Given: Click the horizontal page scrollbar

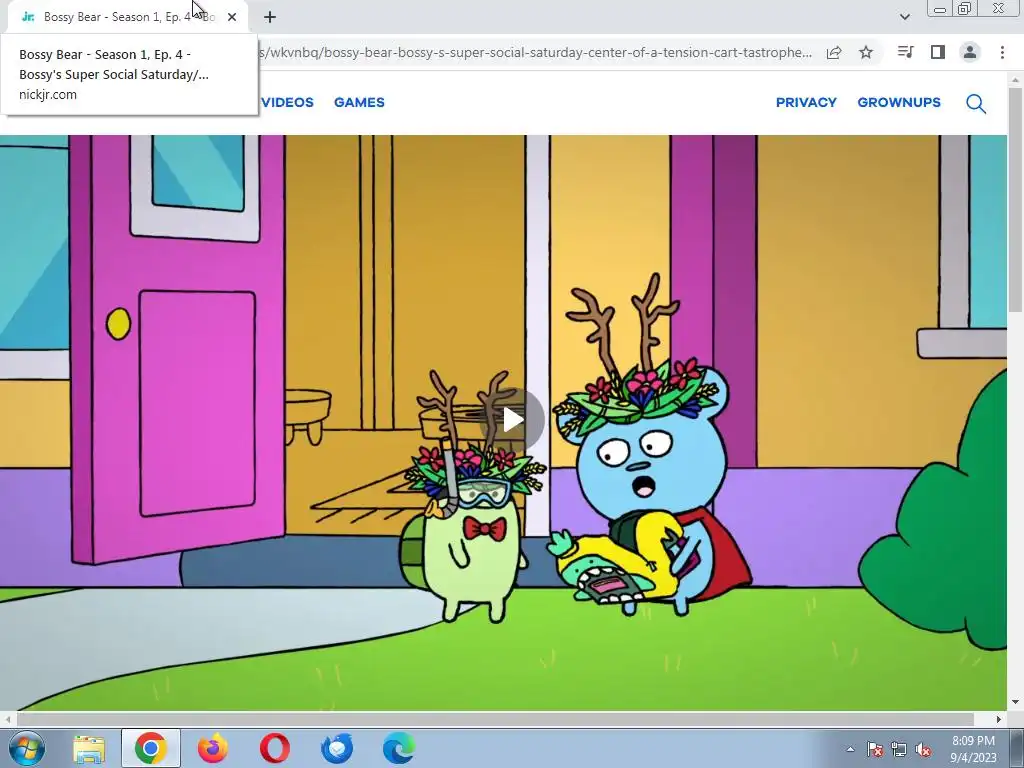Looking at the screenshot, I should 495,719.
